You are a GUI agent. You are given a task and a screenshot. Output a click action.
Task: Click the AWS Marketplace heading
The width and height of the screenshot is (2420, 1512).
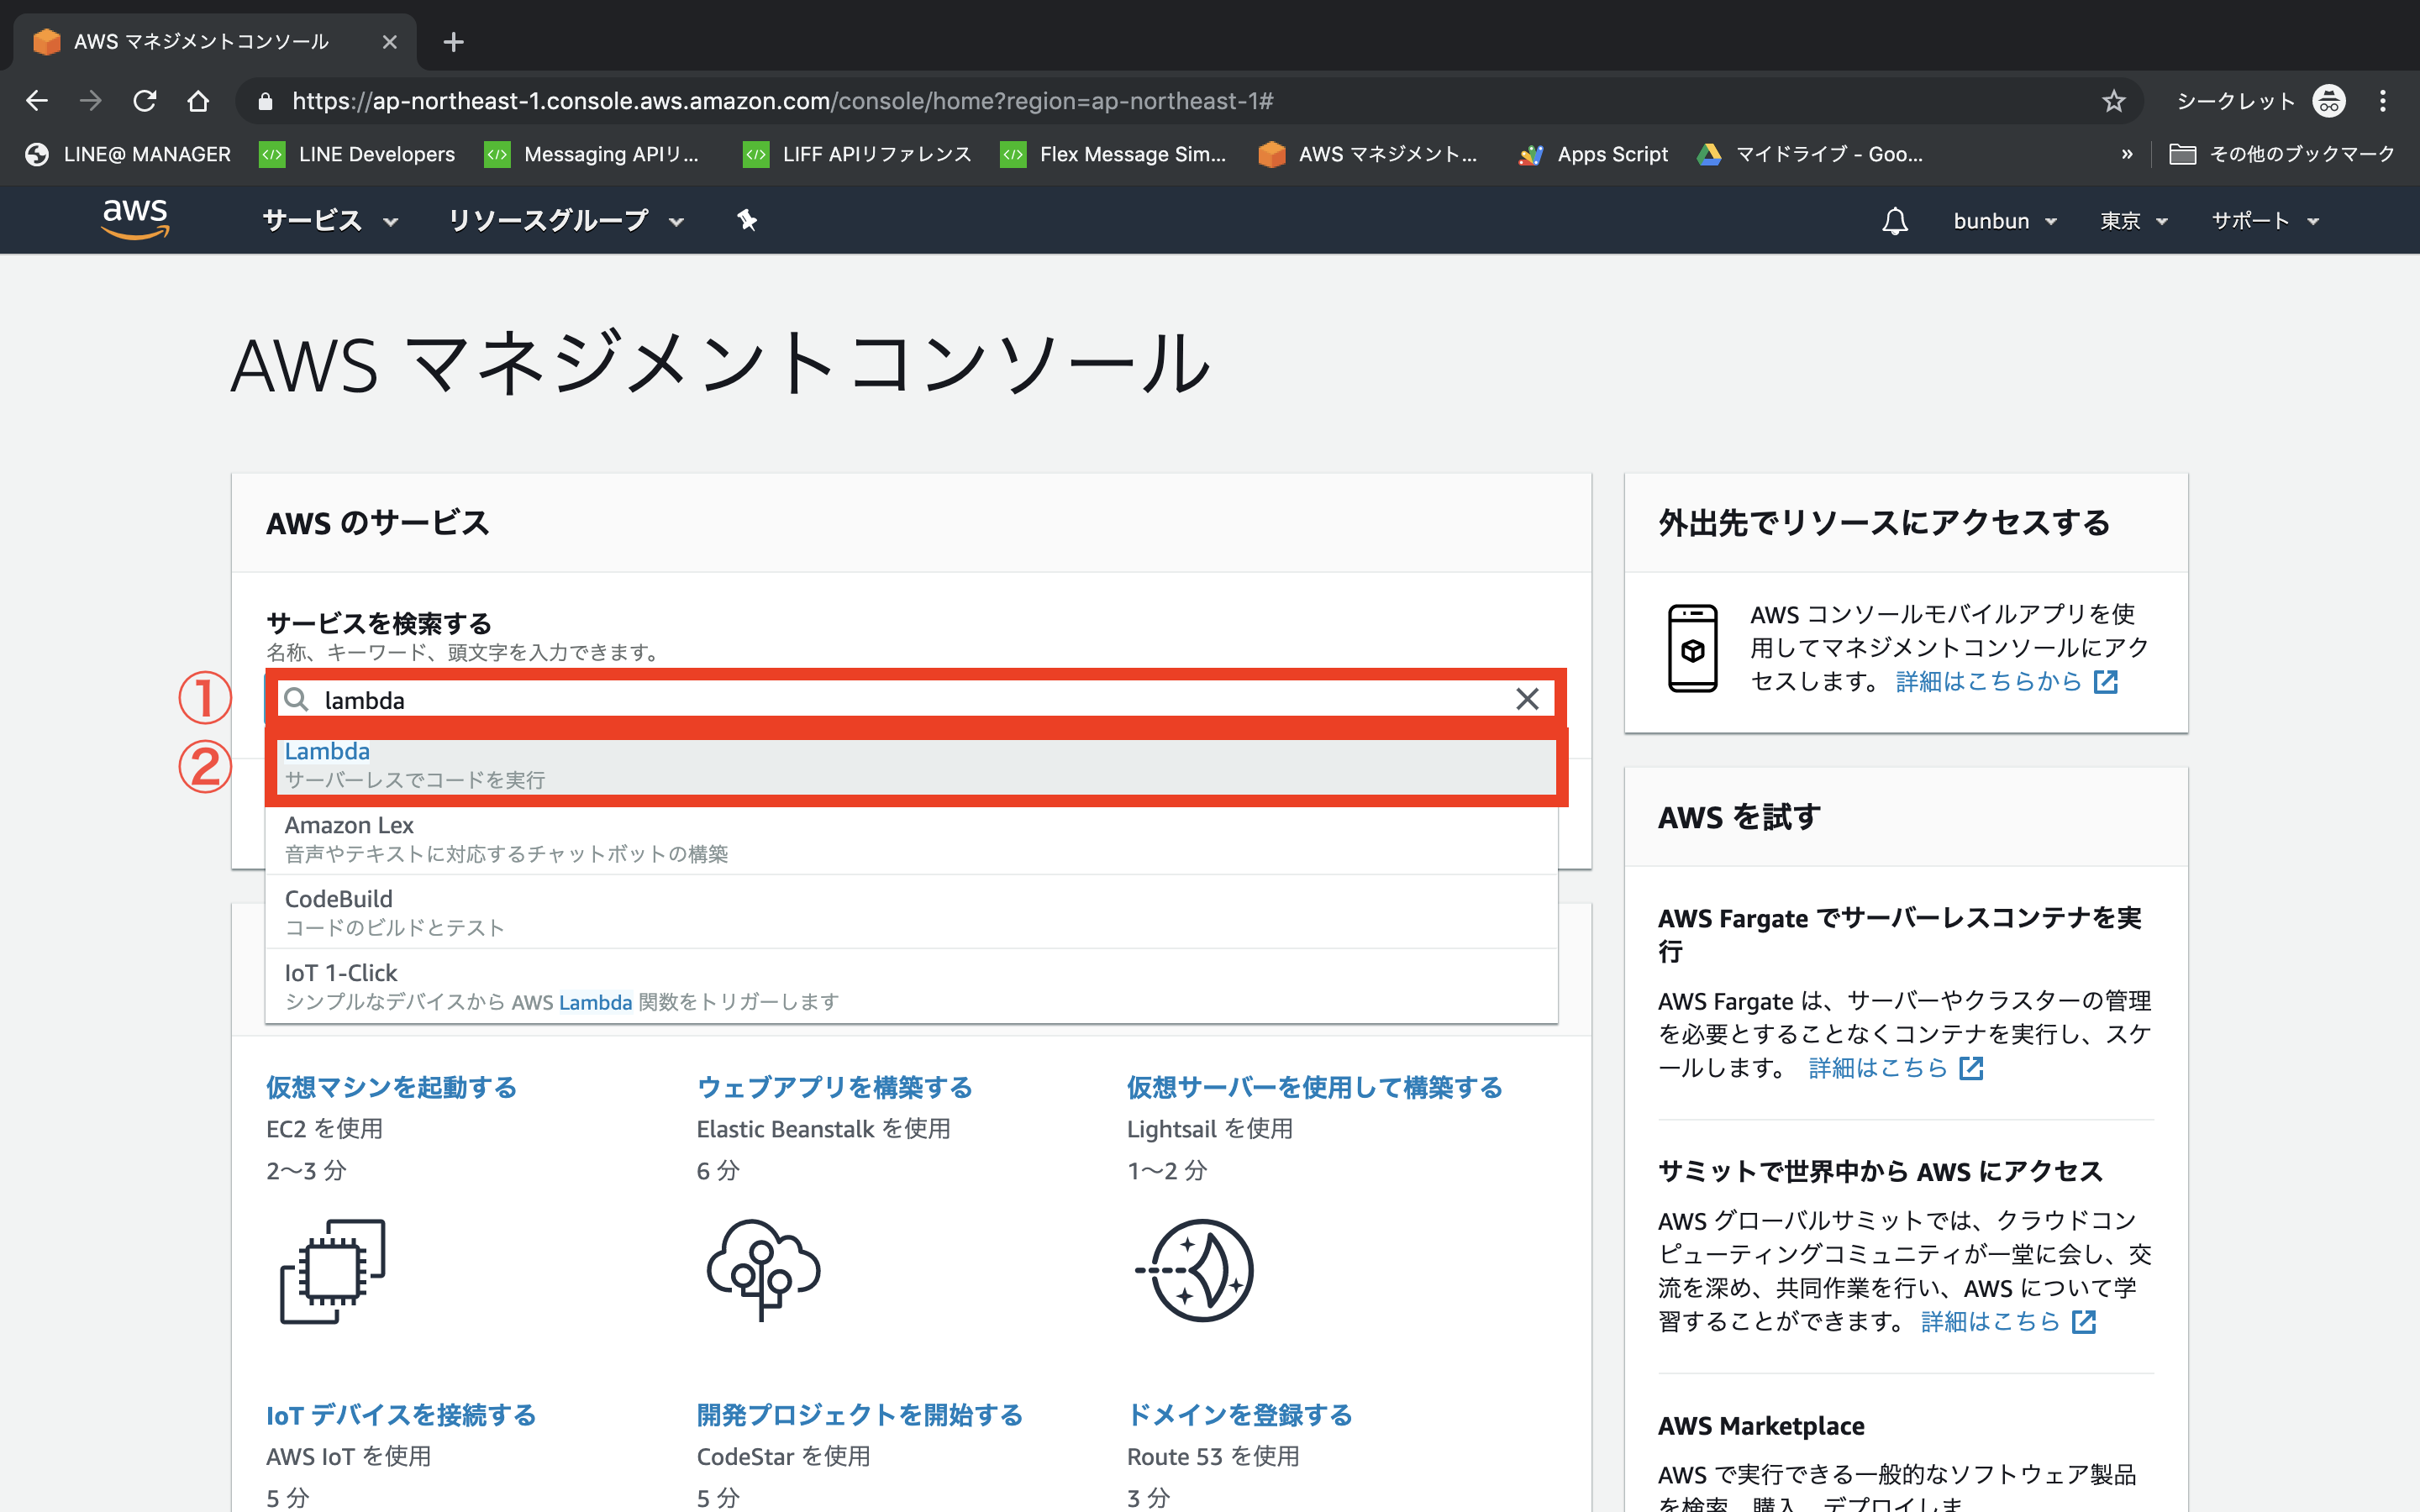1761,1426
